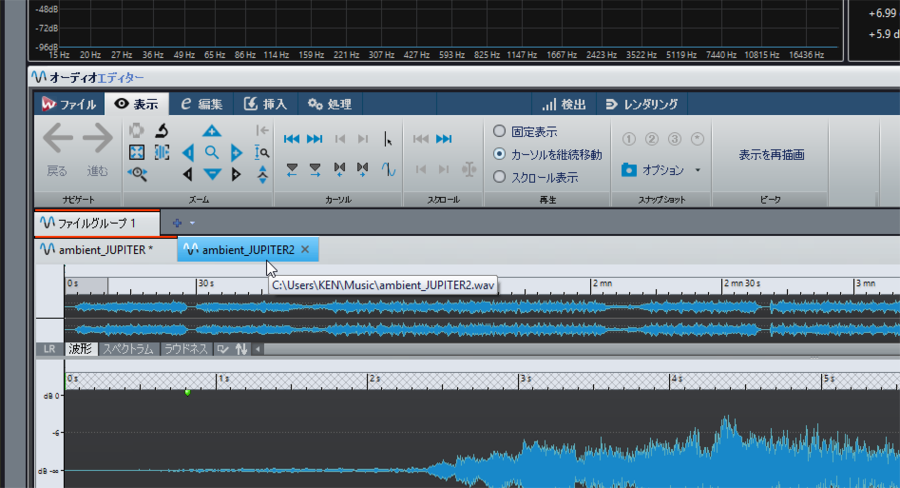Image resolution: width=900 pixels, height=488 pixels.
Task: Click the plus icon next to ファイルグループ 1
Action: click(177, 223)
